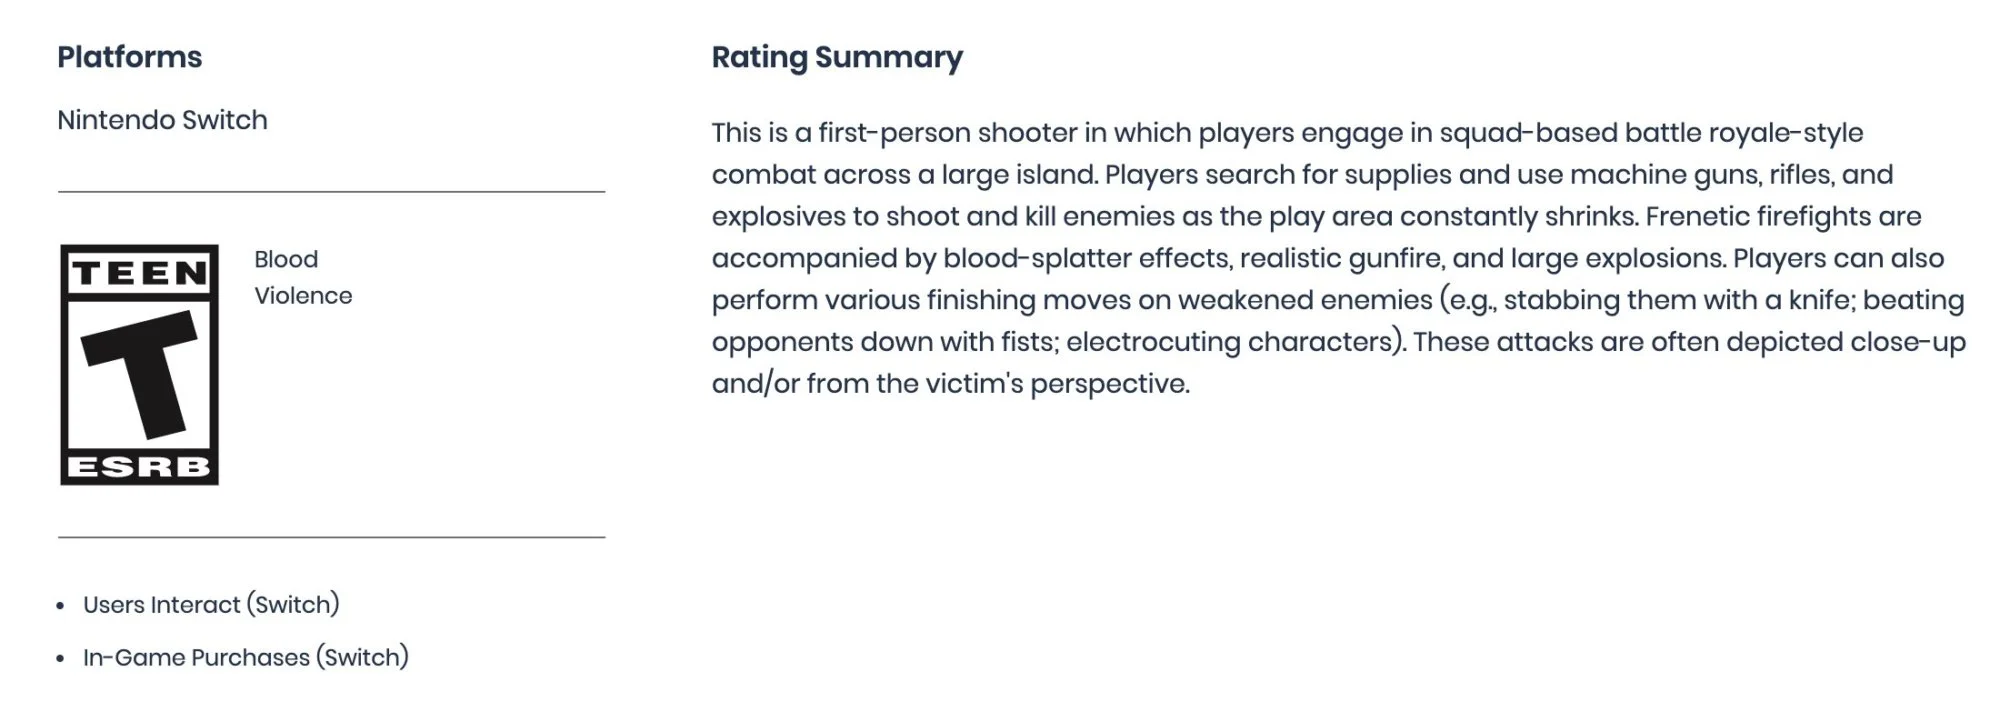2000x702 pixels.
Task: Click the ESRB text at badge bottom
Action: (x=139, y=467)
